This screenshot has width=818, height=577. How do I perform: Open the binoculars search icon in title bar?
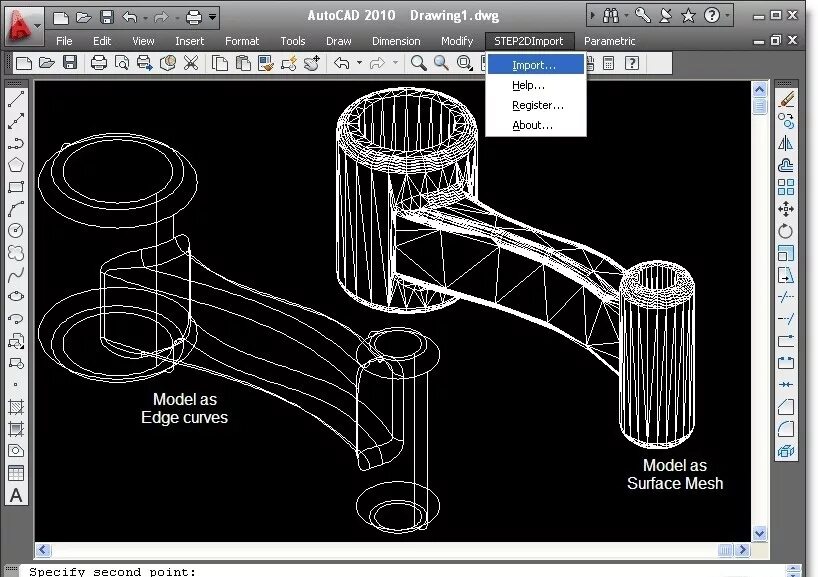tap(610, 16)
